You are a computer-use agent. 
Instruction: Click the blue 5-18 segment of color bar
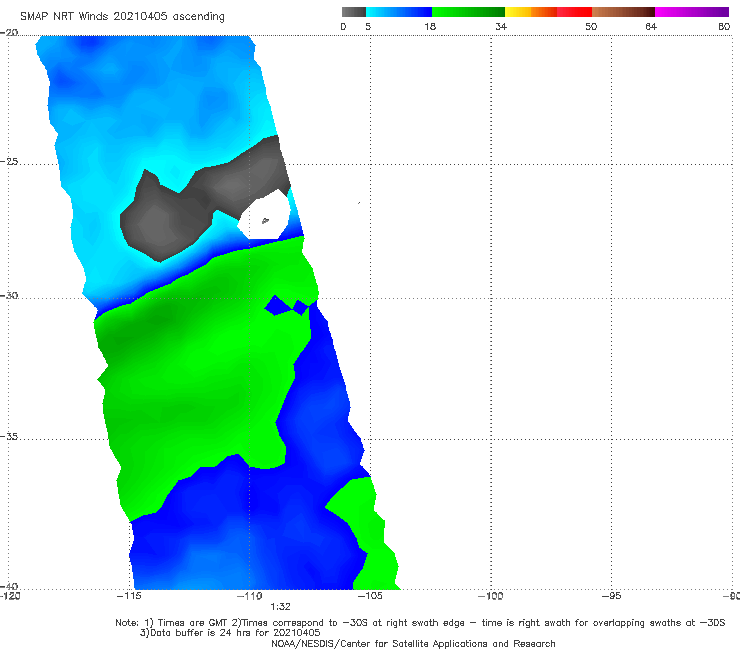(x=399, y=12)
